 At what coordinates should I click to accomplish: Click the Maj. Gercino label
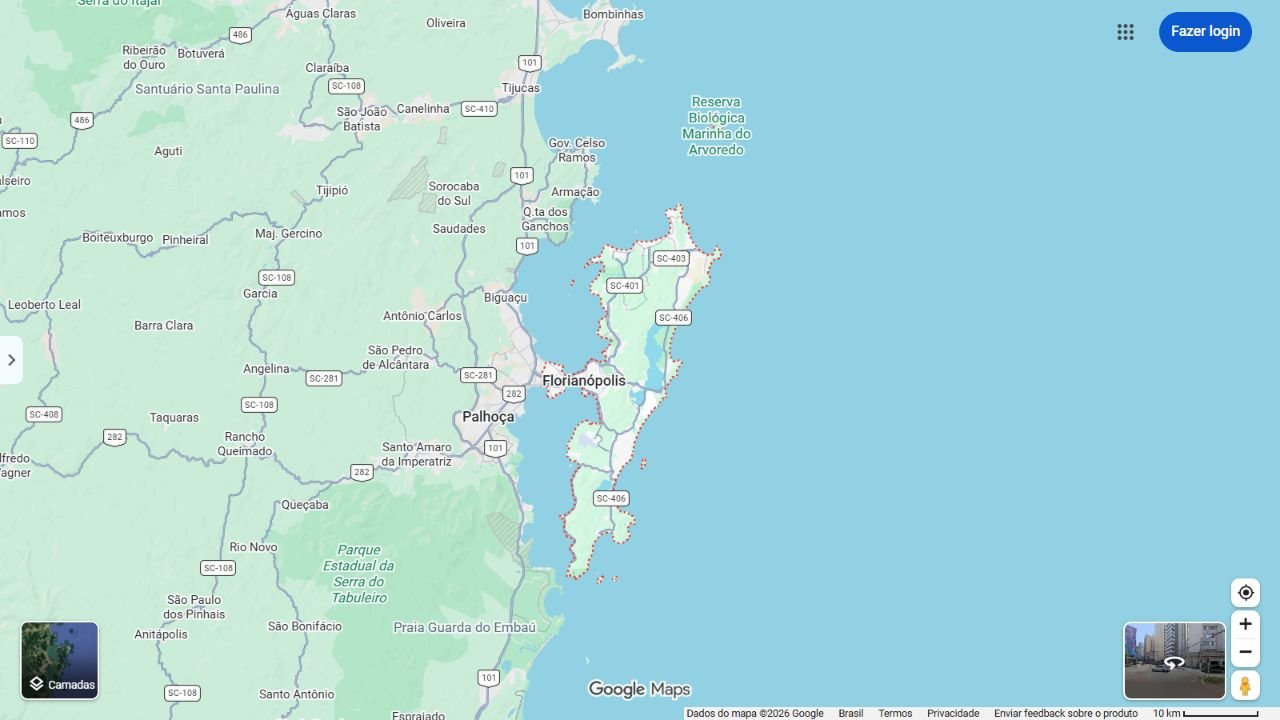pos(289,234)
